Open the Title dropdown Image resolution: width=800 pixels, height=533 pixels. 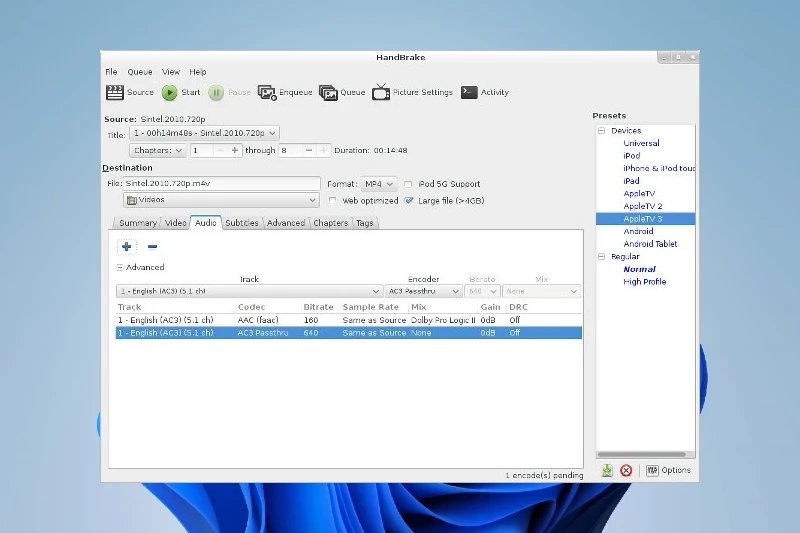point(204,133)
